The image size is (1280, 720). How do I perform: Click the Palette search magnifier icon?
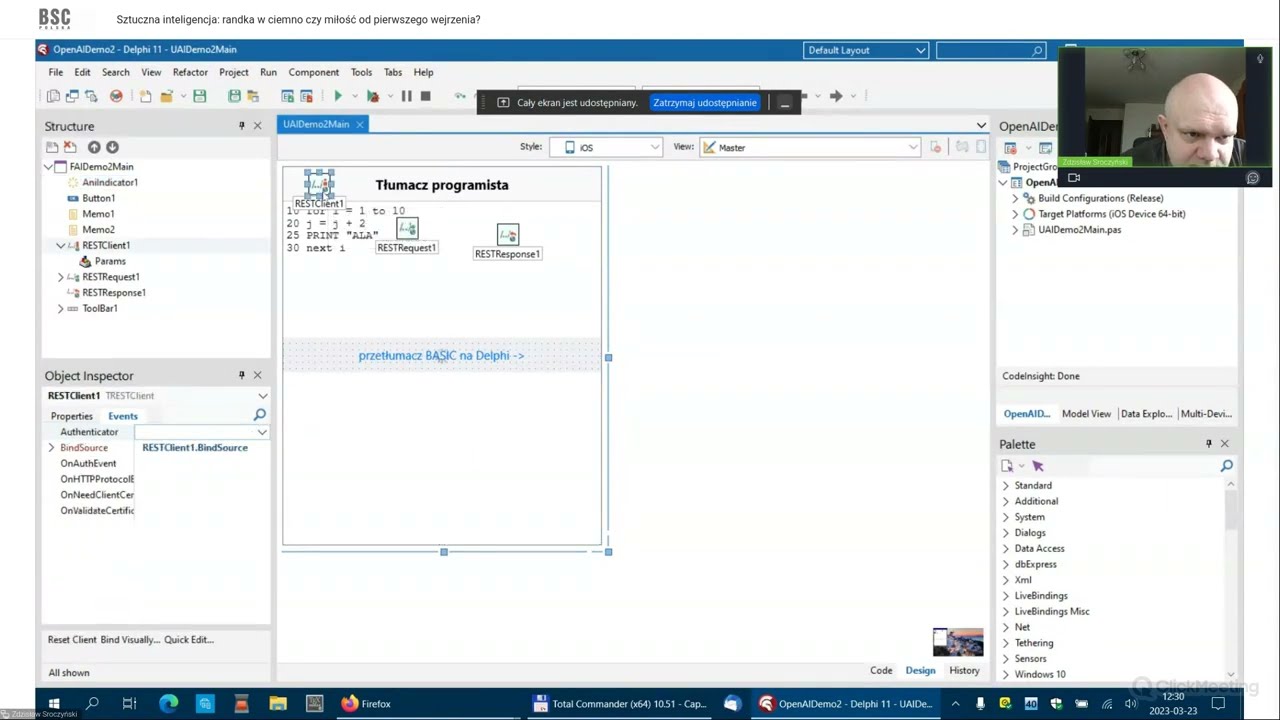(x=1226, y=466)
